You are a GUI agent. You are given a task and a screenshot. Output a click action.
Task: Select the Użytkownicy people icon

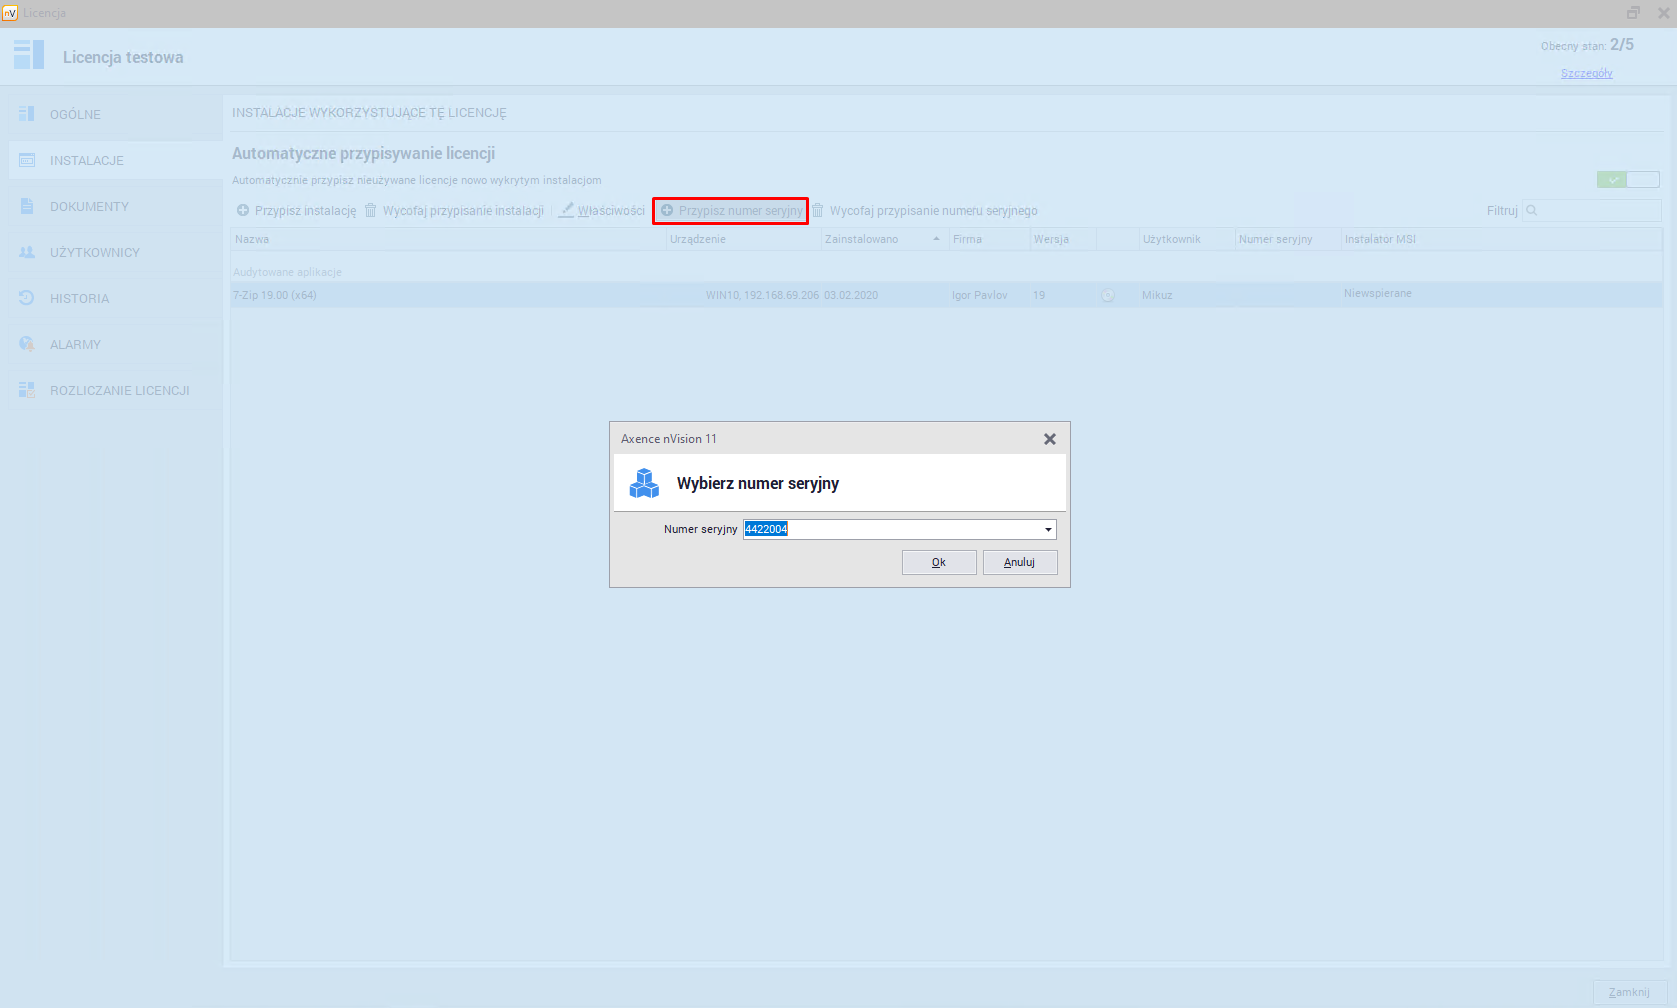[27, 252]
